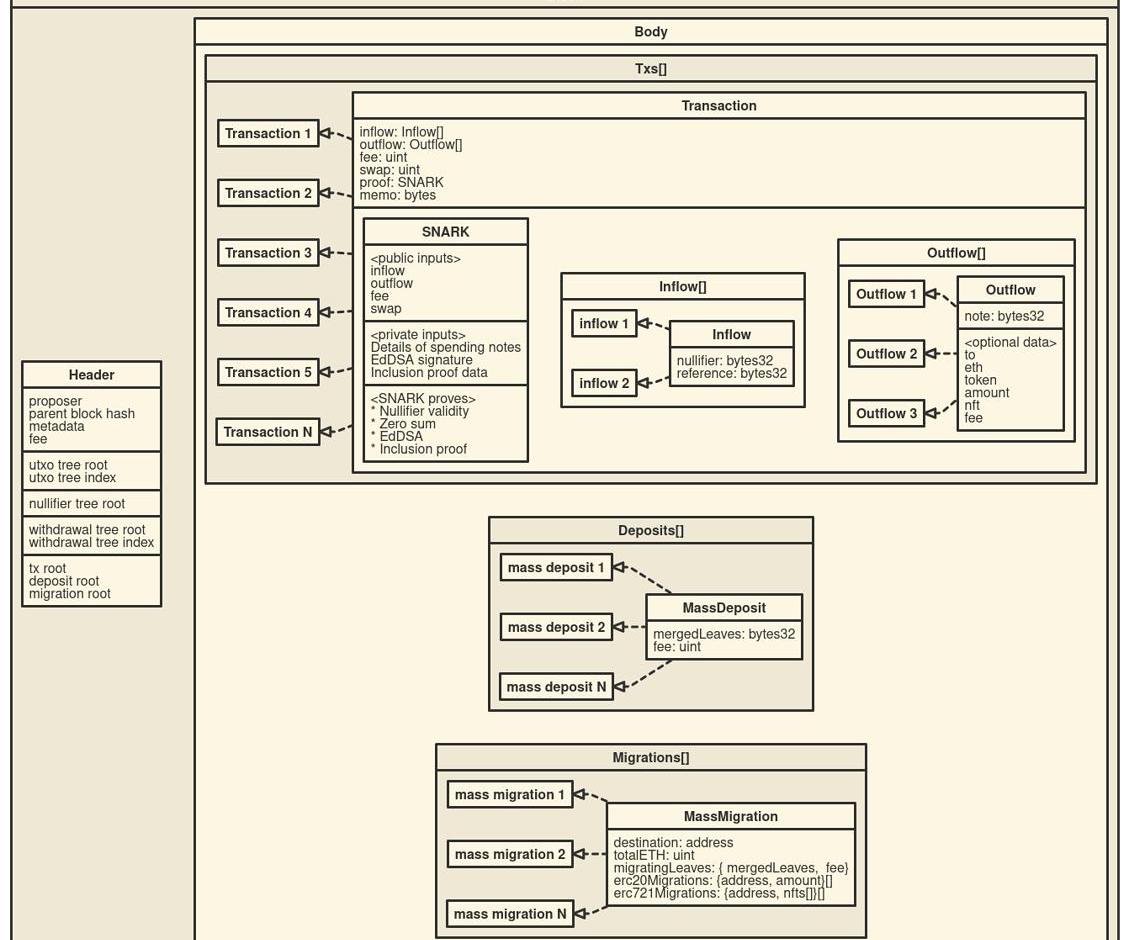
Task: Select the Outflow 1 box
Action: (886, 294)
